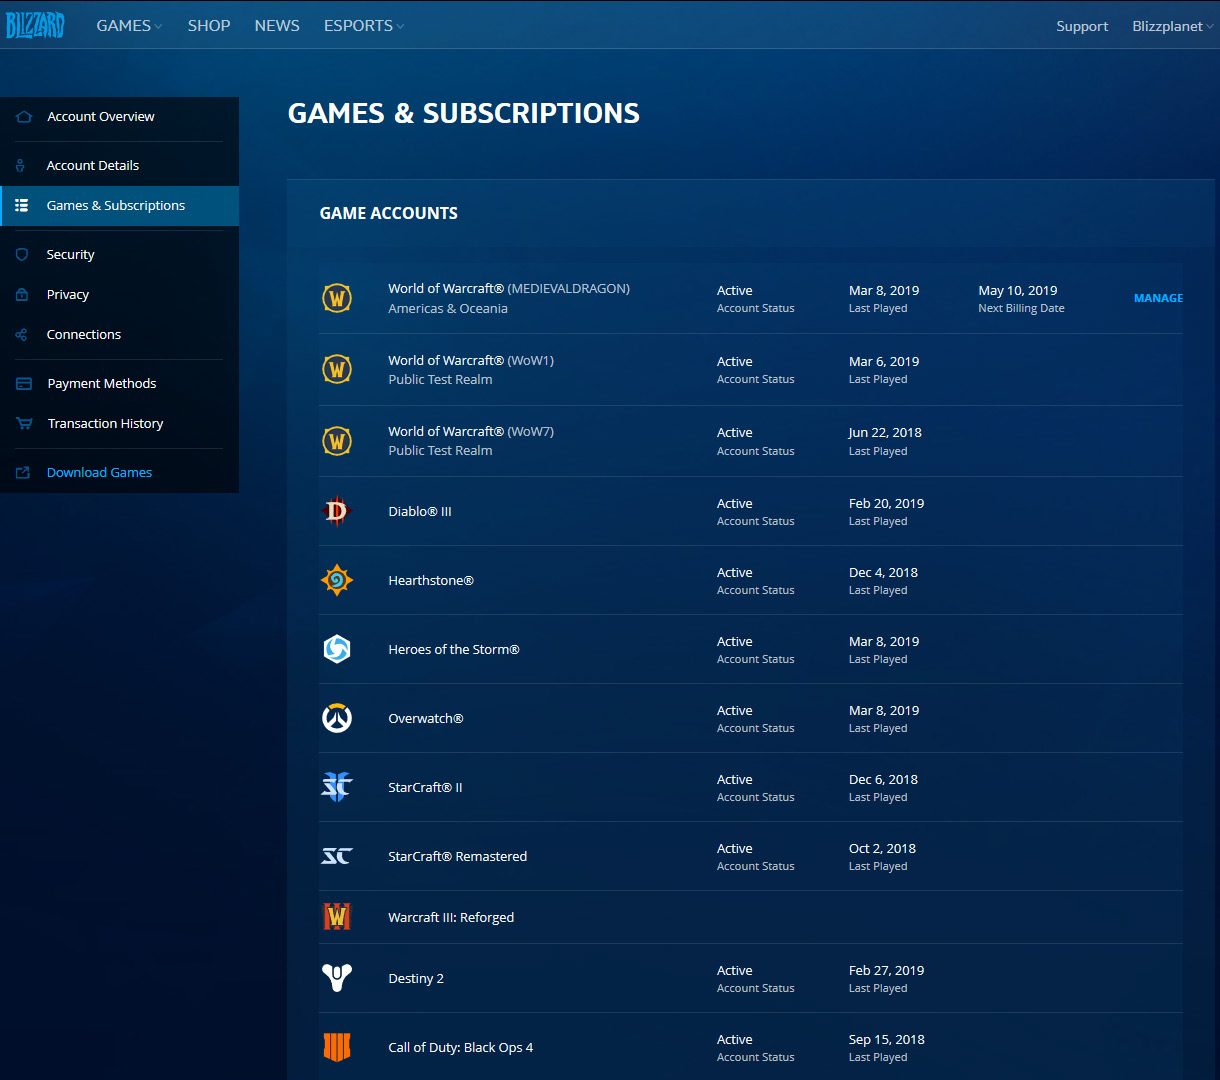
Task: Click the Heroes of the Storm title
Action: (x=454, y=649)
